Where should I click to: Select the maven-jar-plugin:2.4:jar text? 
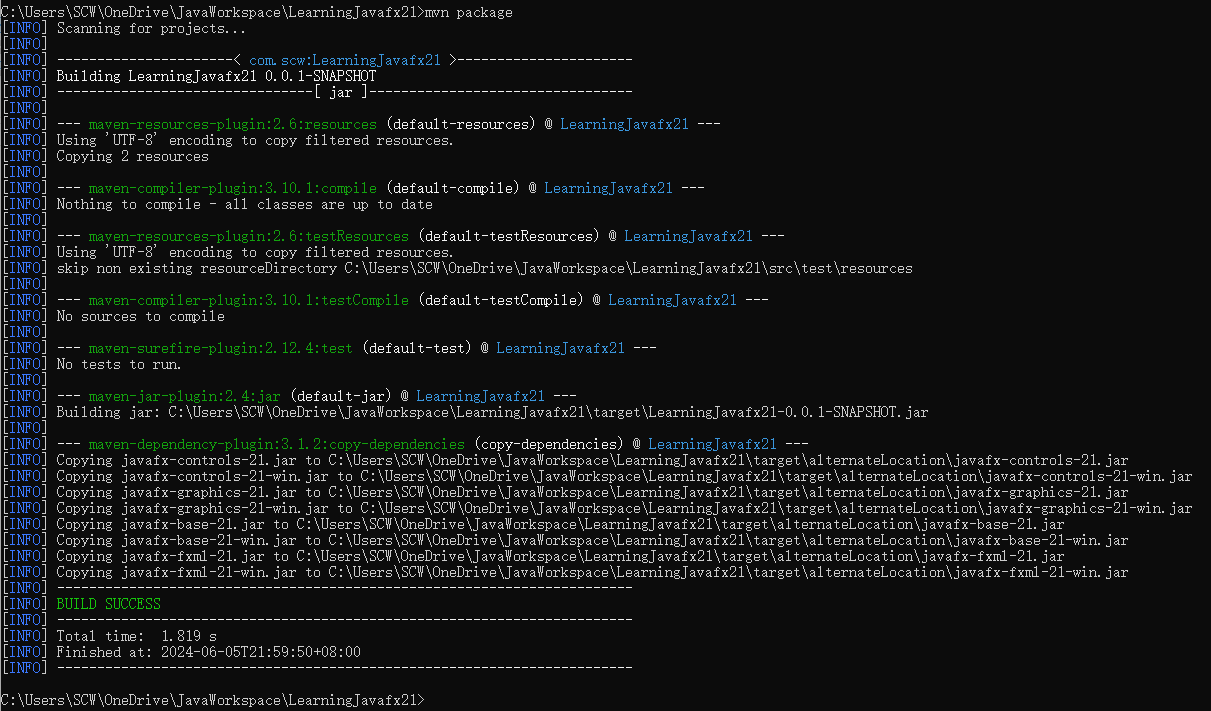[184, 396]
